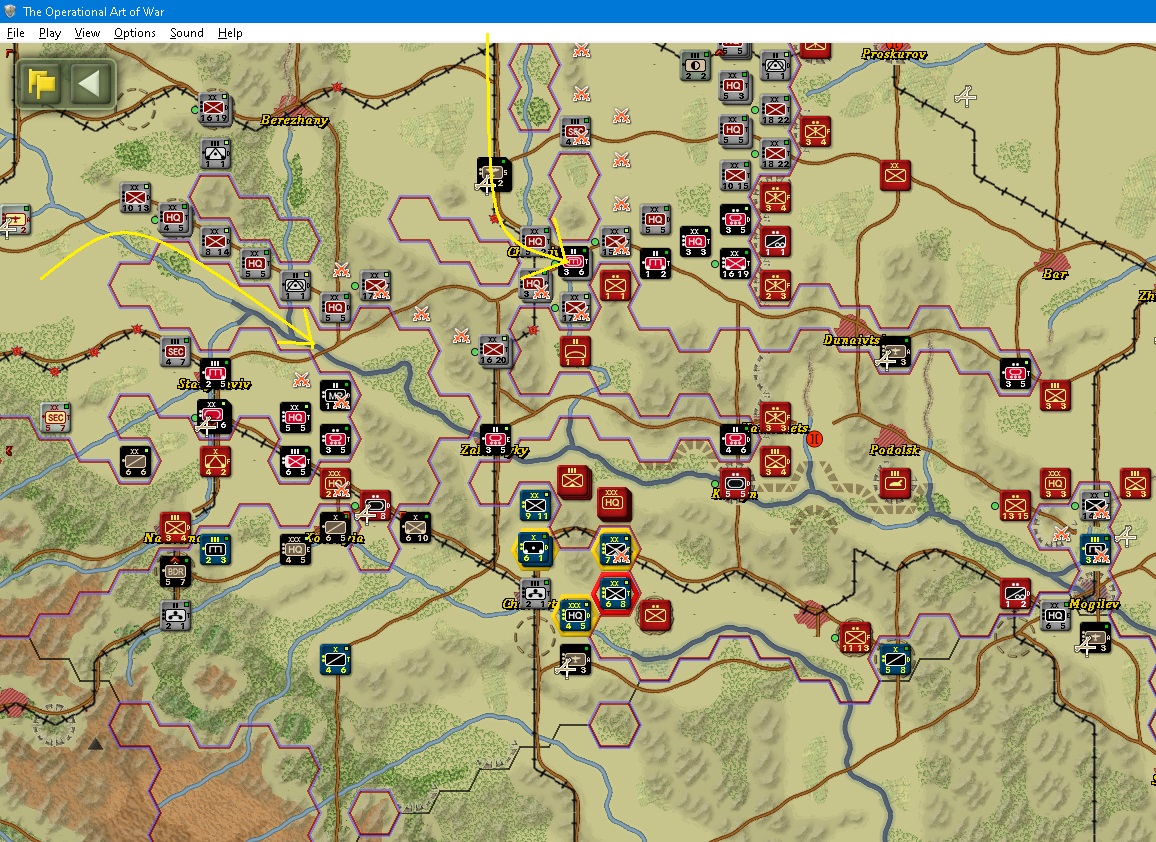Select red unit 1-2 near Mogilev
Viewport: 1156px width, 842px height.
(x=1015, y=594)
